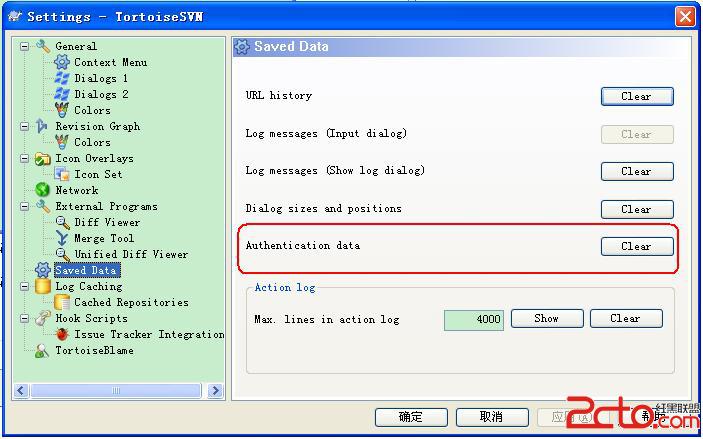This screenshot has width=703, height=439.
Task: Click the Diff Viewer magnifier icon
Action: coord(62,222)
